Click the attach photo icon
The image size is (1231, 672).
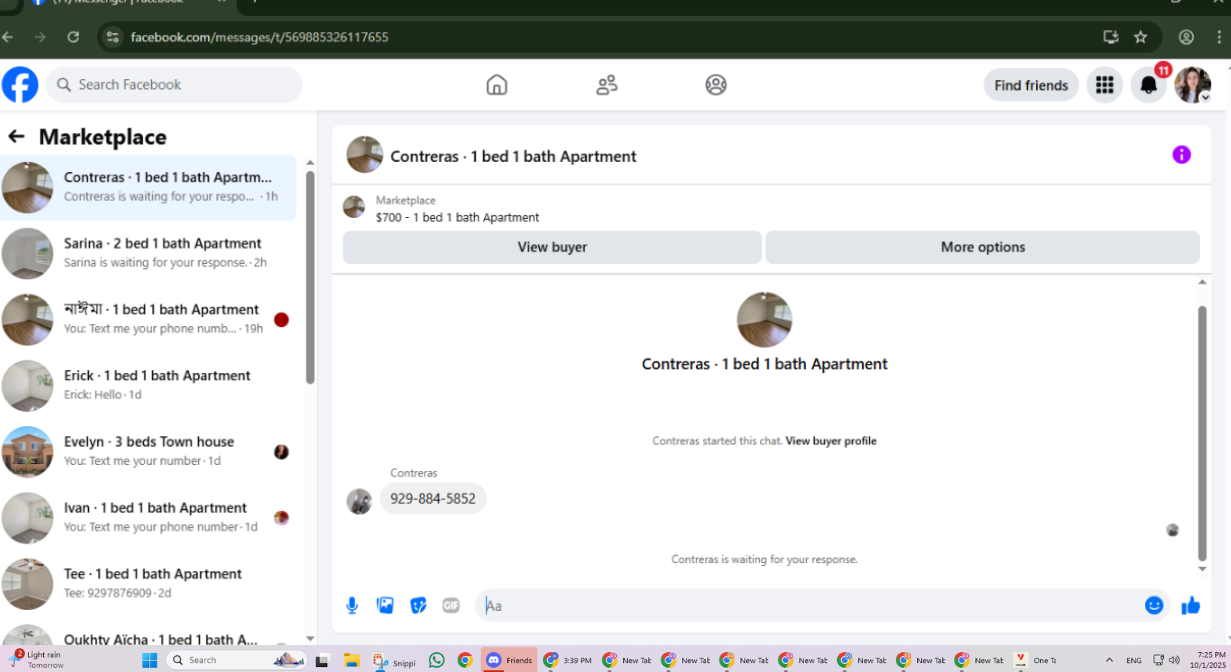[x=385, y=605]
